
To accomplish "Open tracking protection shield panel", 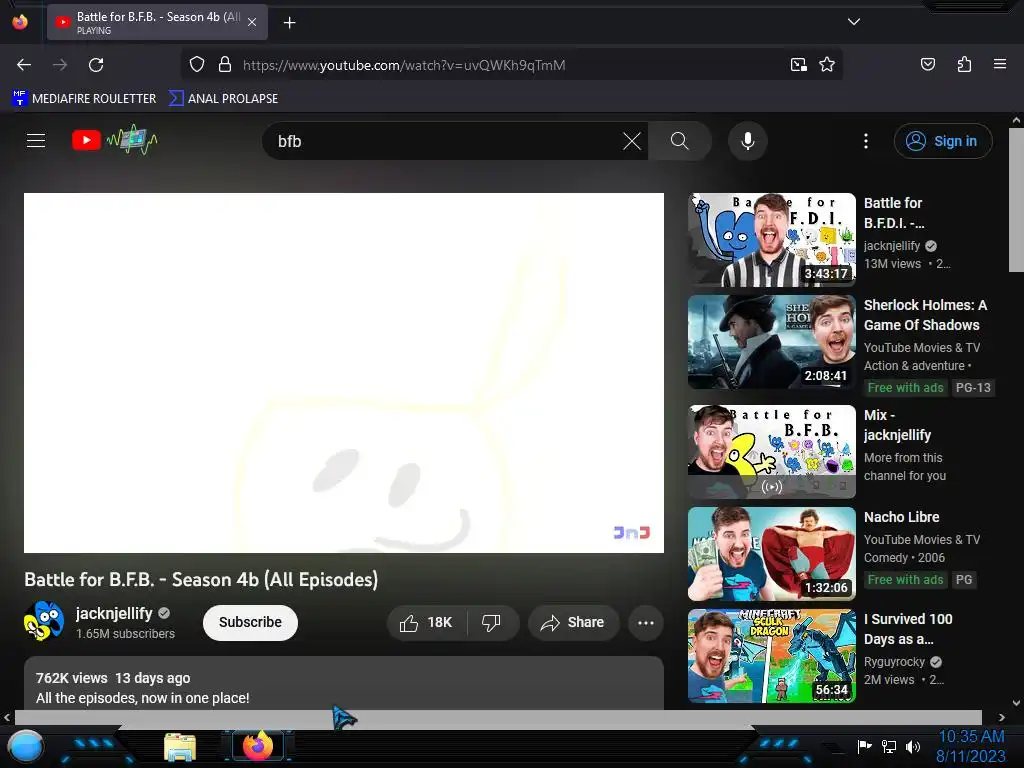I will click(x=197, y=65).
